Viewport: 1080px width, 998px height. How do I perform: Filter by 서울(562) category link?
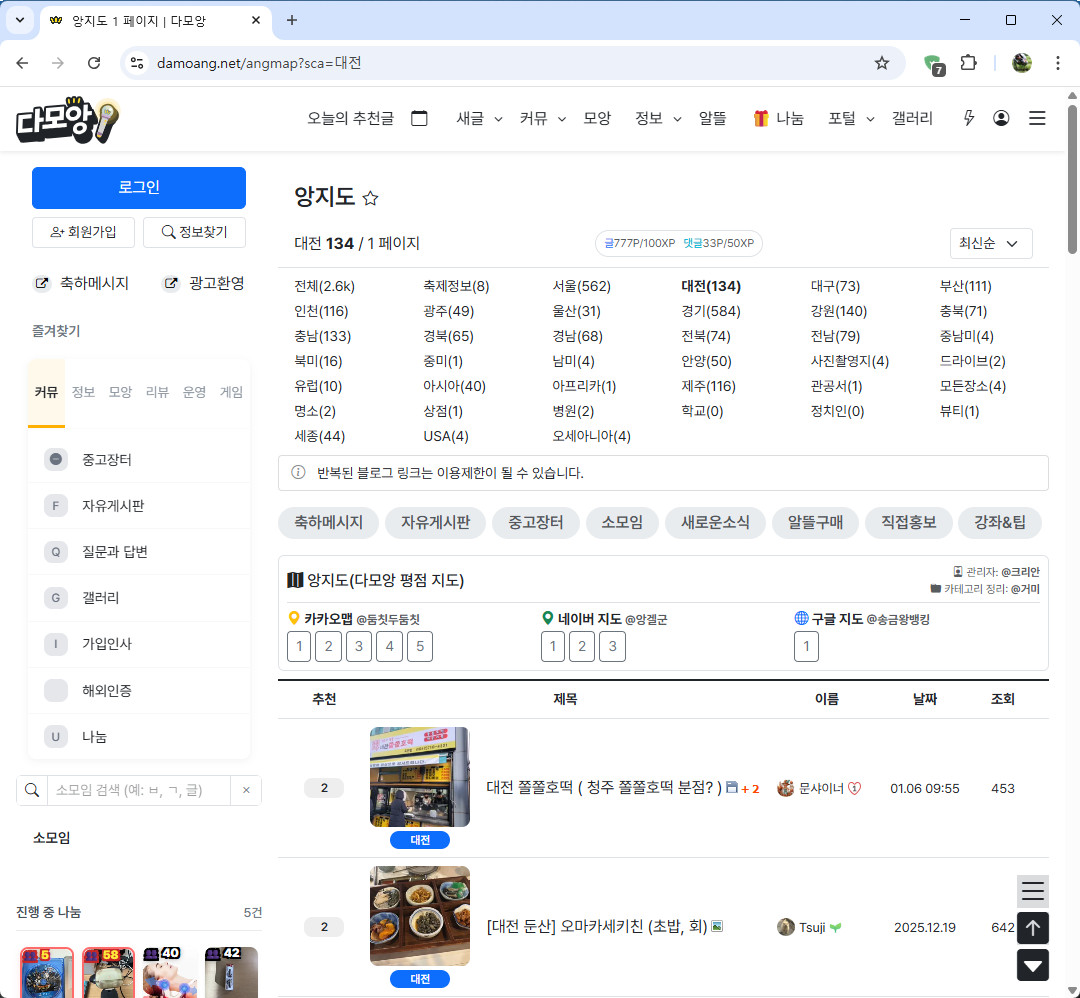(581, 286)
